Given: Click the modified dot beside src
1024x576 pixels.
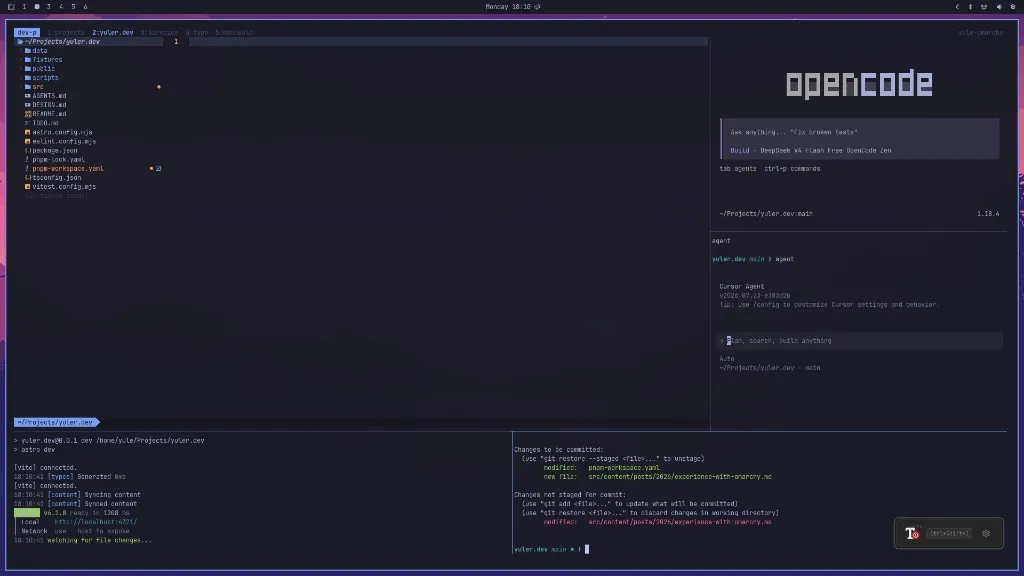Looking at the screenshot, I should pos(159,87).
